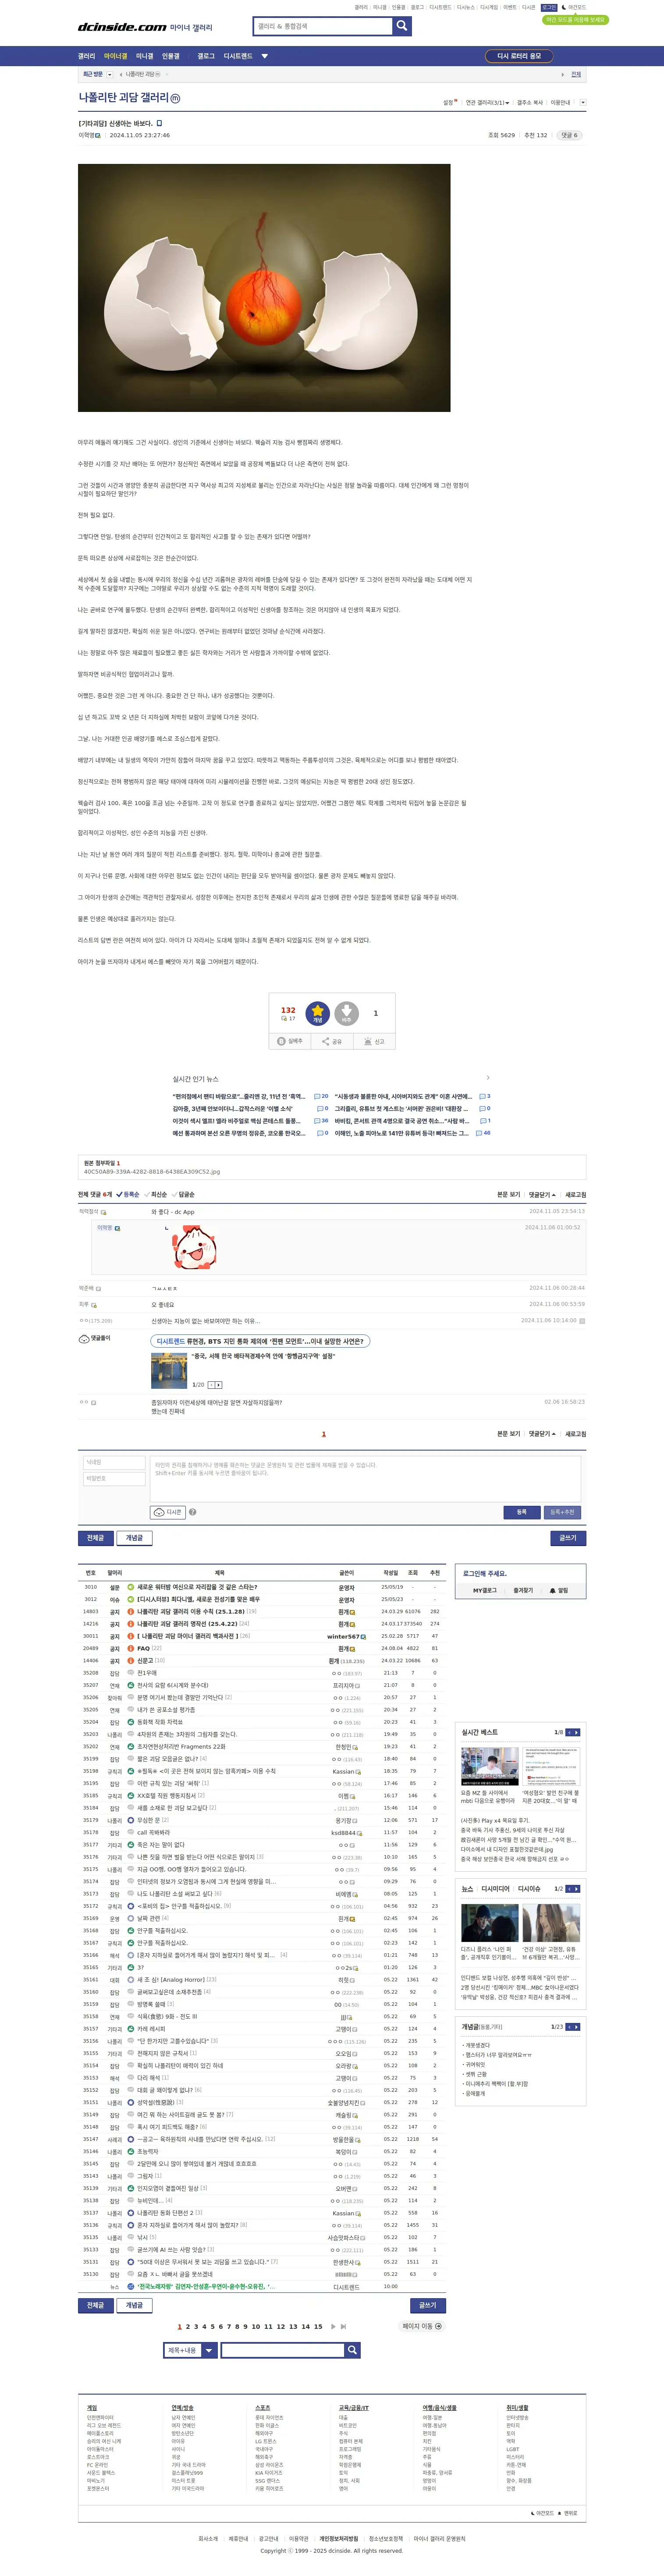Click the mobile icon next to post title
Viewport: 664px width, 2576px height.
[x=160, y=123]
